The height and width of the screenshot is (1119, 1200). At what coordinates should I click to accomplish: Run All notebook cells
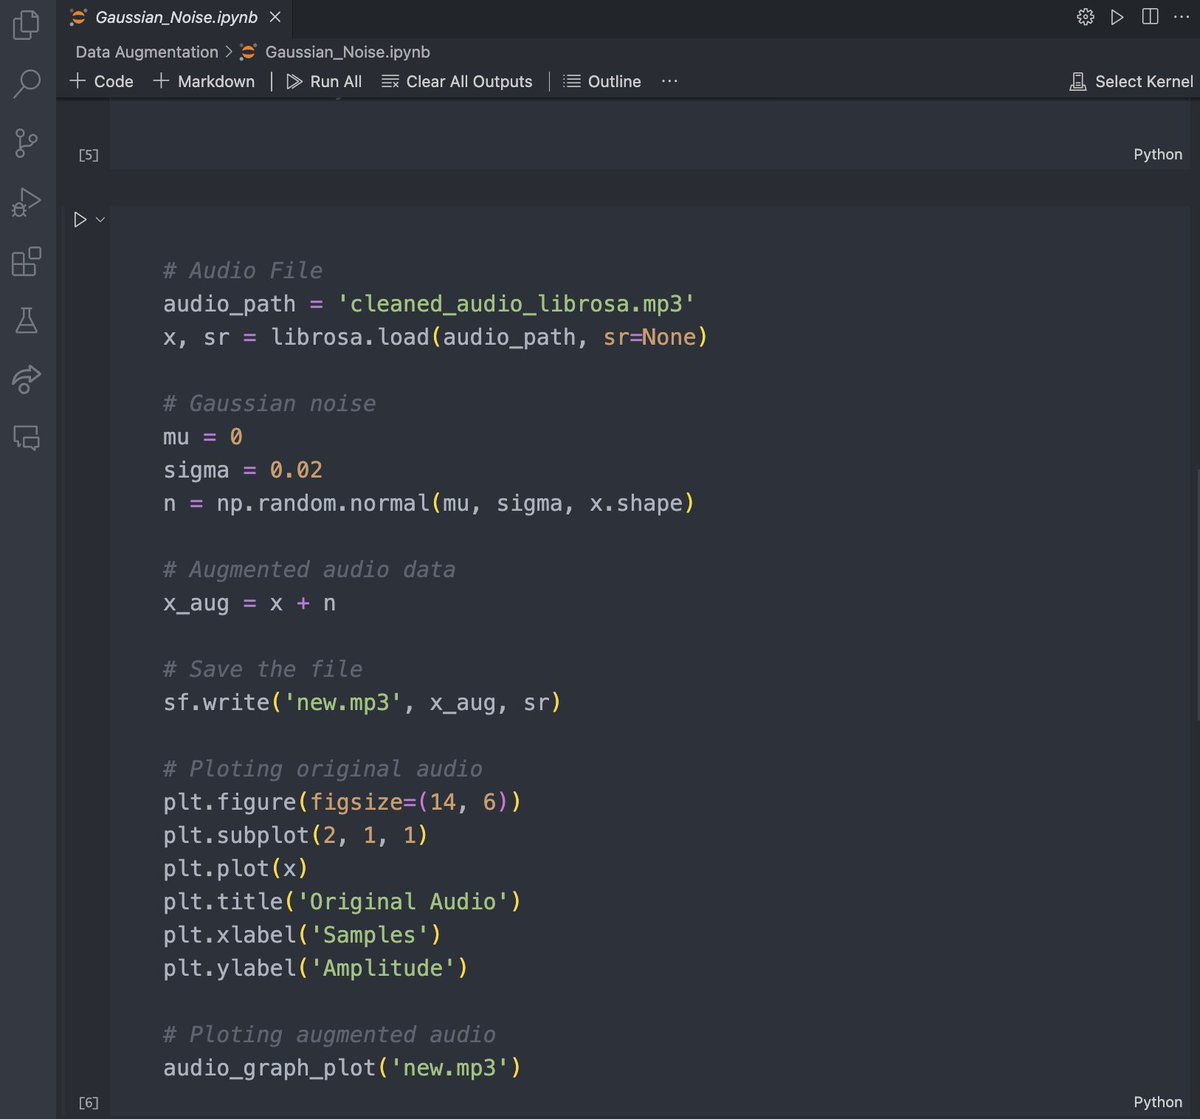tap(324, 82)
